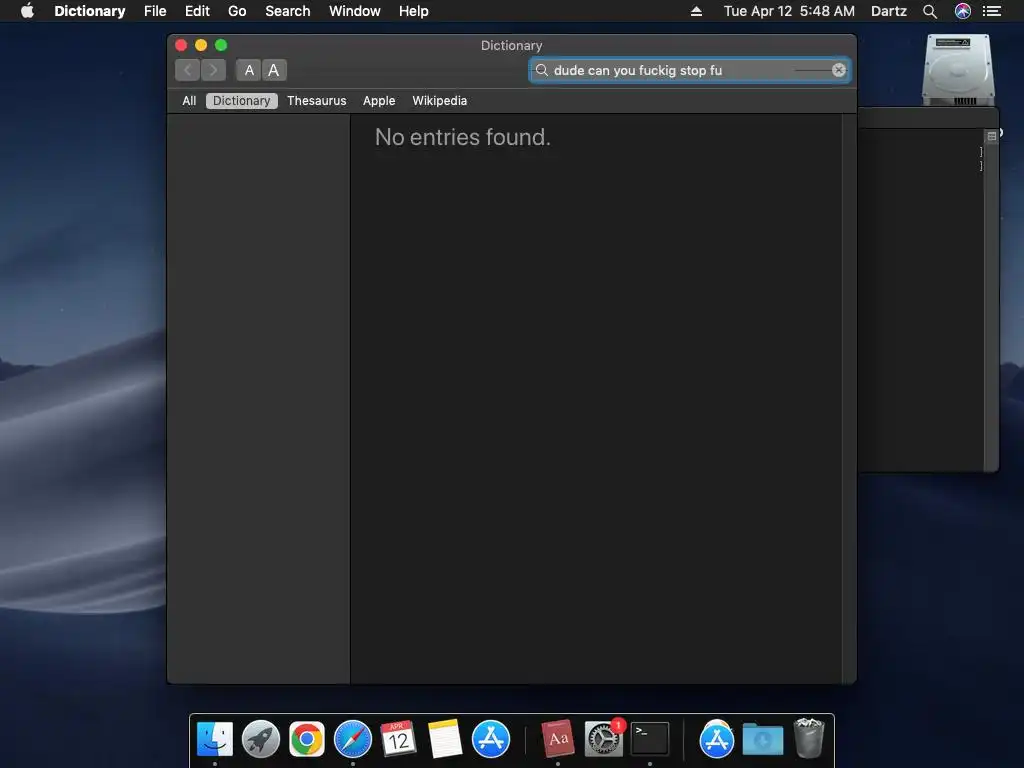The width and height of the screenshot is (1024, 768).
Task: Switch to the Apple source tab
Action: tap(379, 101)
